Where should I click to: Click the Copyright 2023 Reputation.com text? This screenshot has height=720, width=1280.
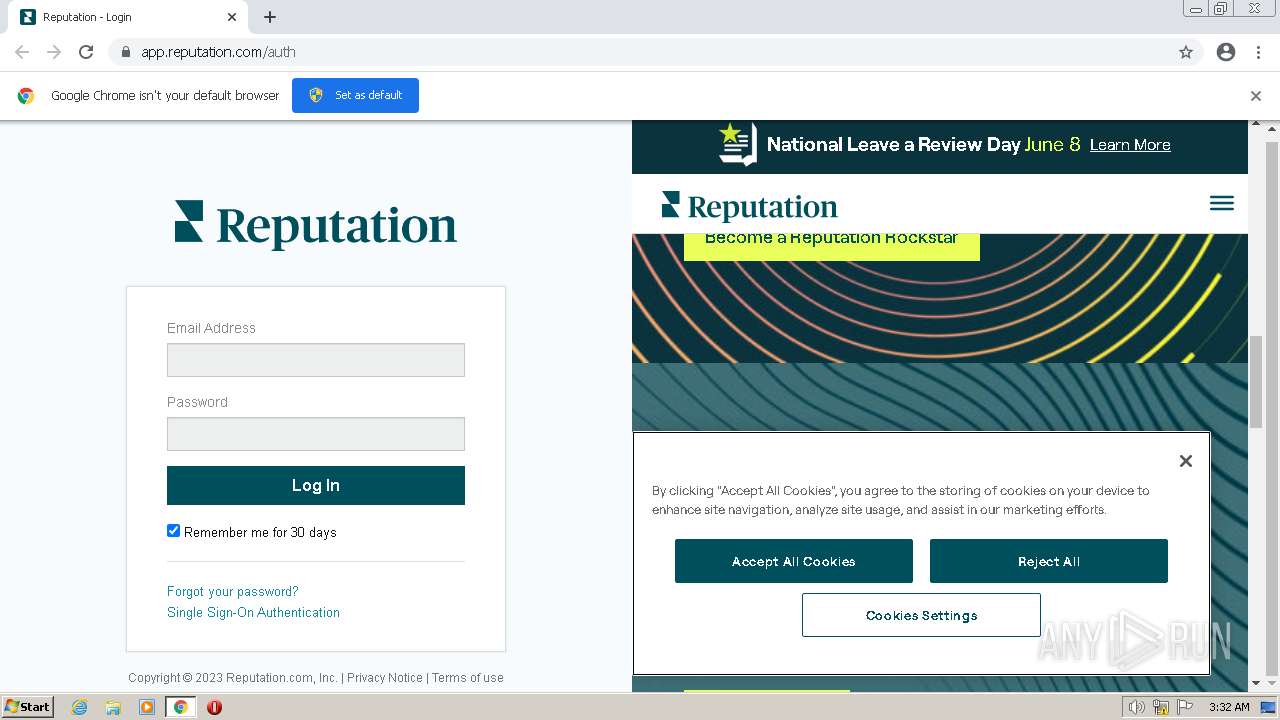tap(233, 677)
